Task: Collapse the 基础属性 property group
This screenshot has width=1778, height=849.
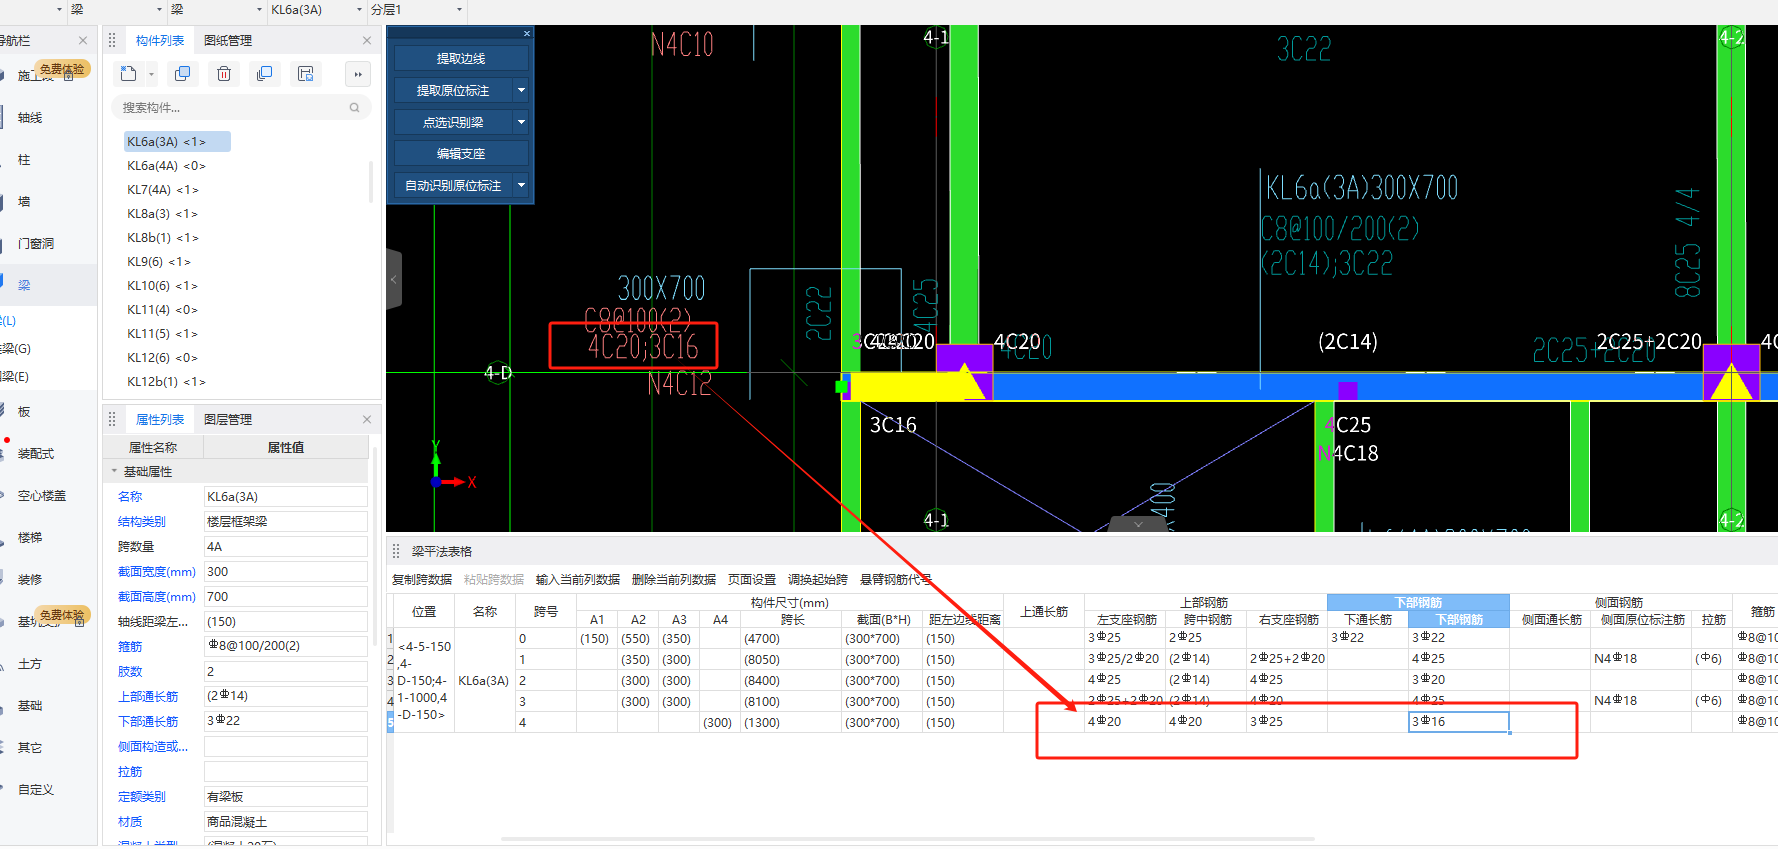Action: [114, 471]
